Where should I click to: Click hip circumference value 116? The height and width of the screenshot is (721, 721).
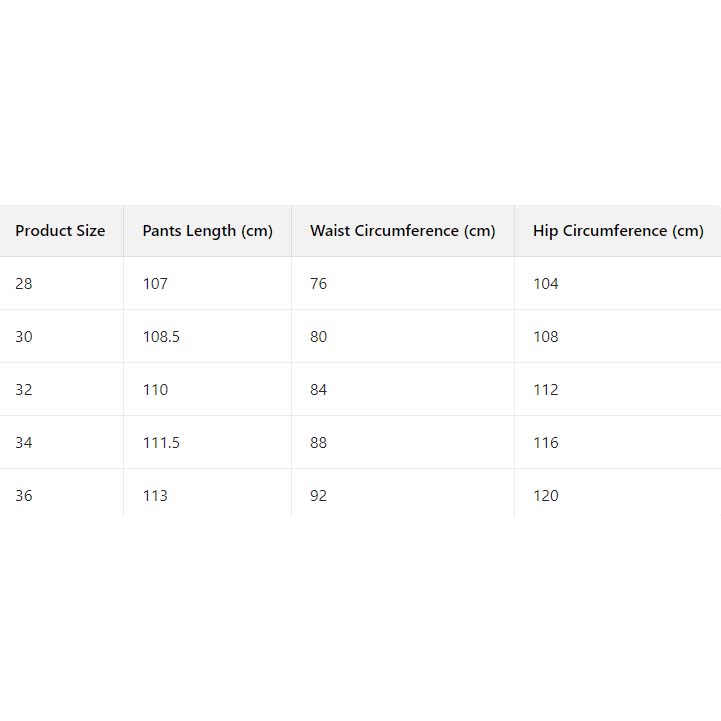[546, 443]
